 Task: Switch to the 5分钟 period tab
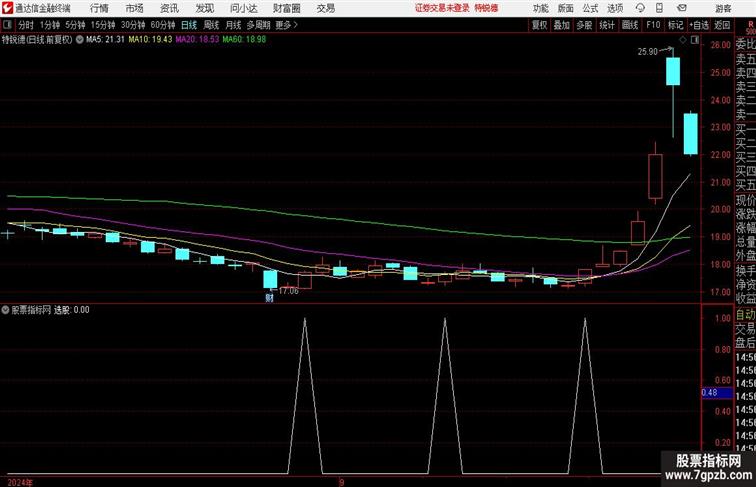[x=75, y=25]
